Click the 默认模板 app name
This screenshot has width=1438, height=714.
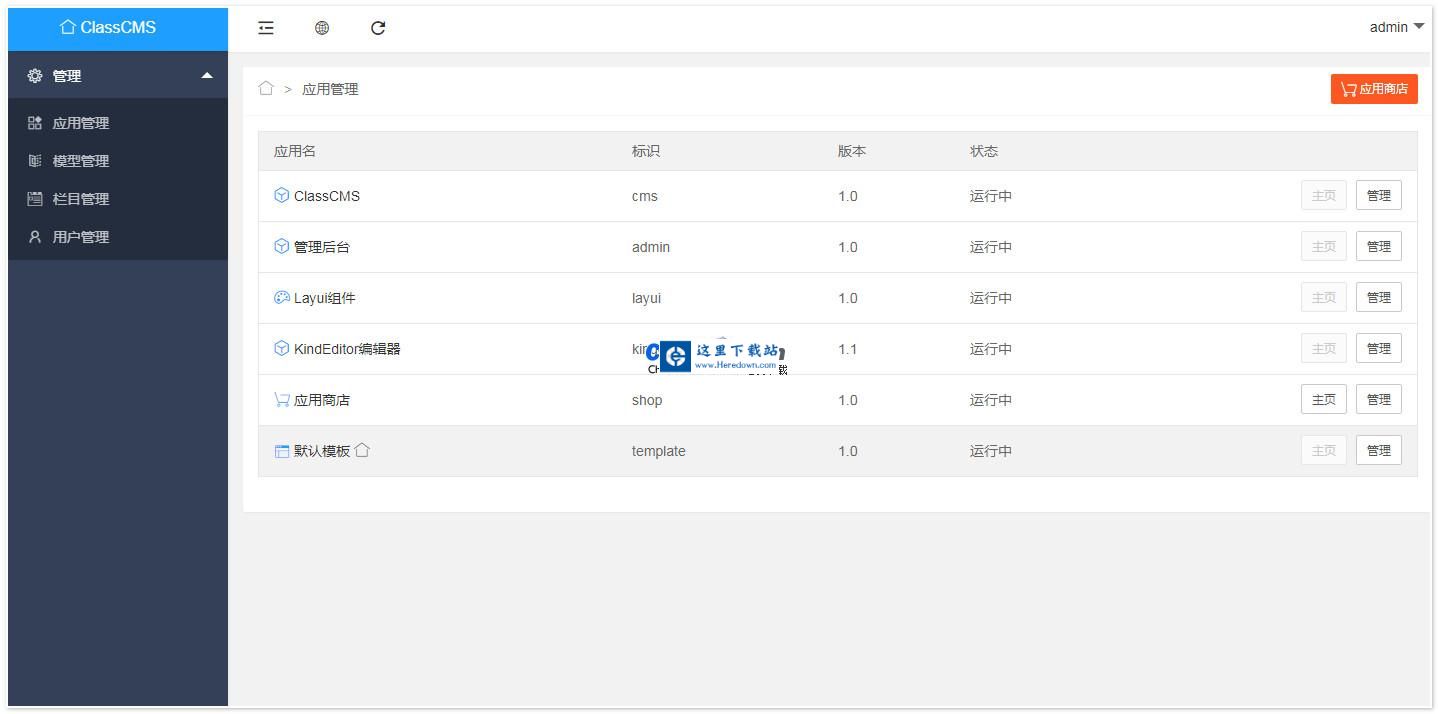pos(322,451)
